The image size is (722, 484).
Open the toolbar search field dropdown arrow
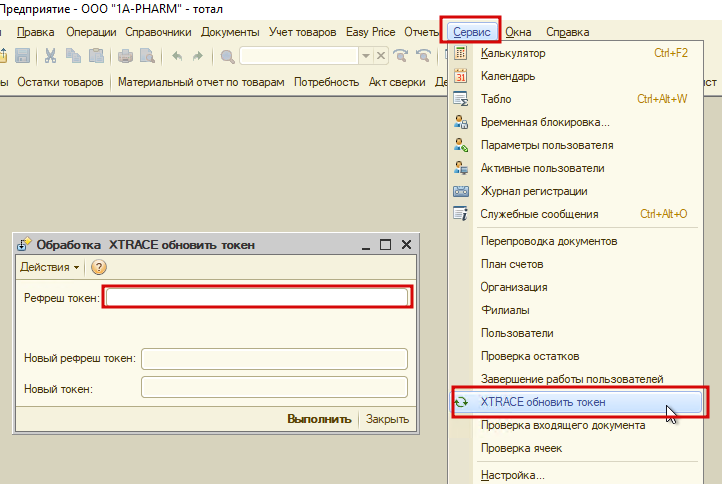pyautogui.click(x=366, y=56)
